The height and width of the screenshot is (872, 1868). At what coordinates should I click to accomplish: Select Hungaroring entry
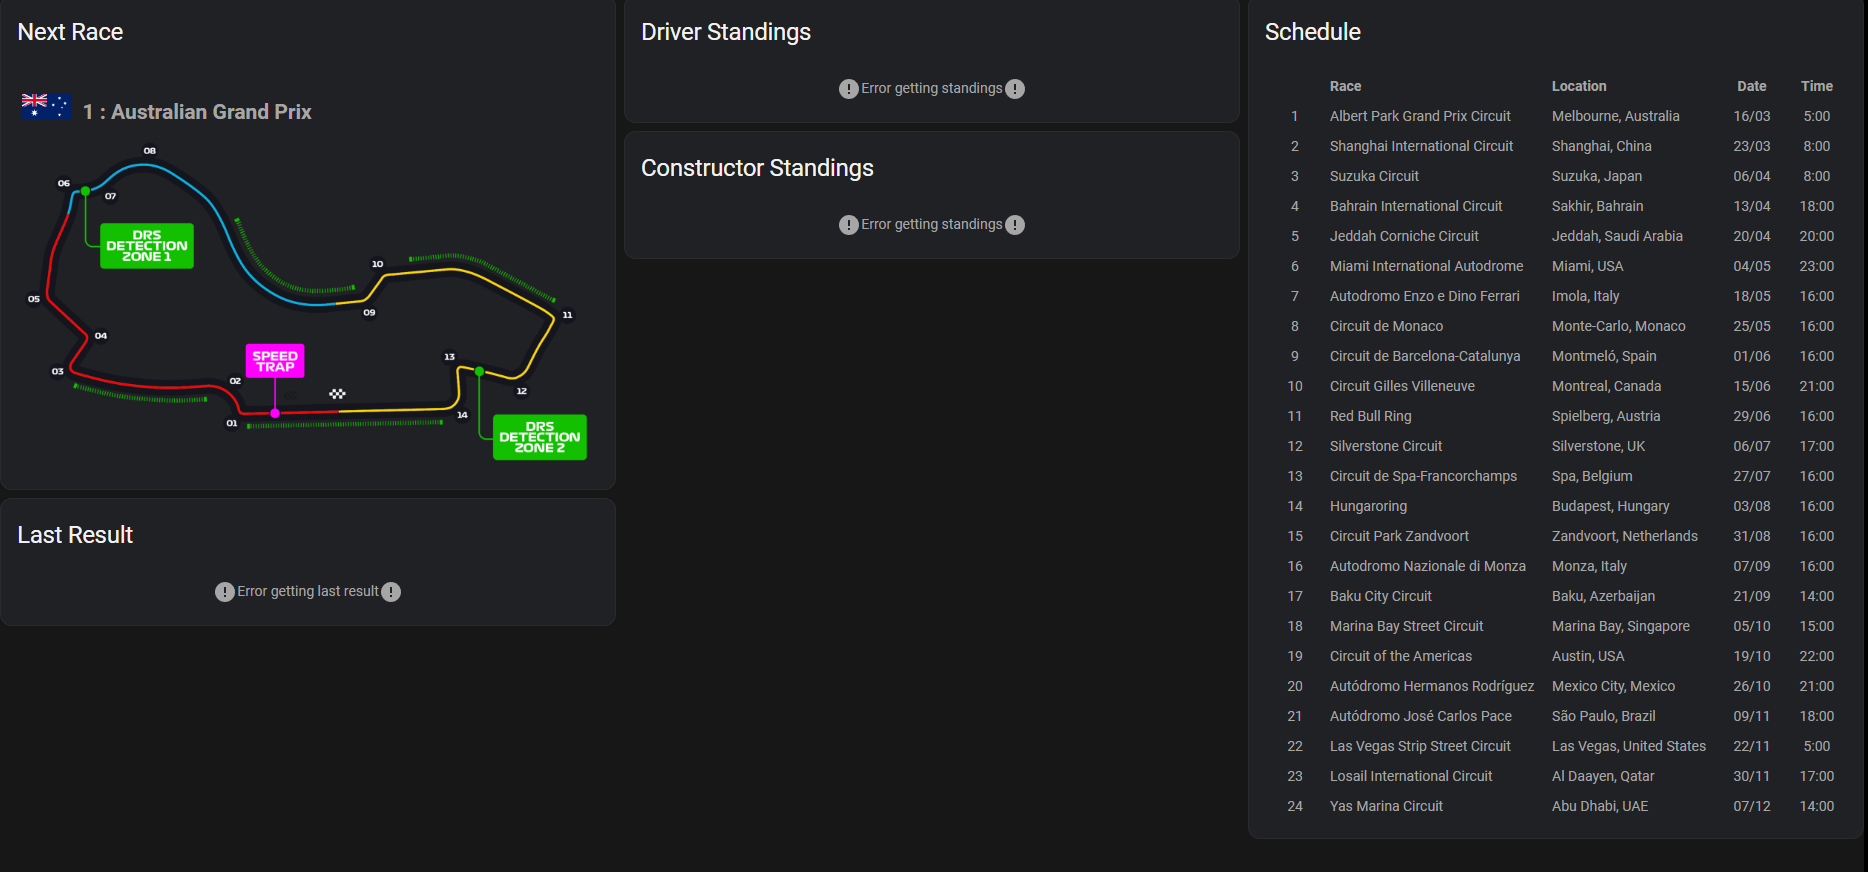pyautogui.click(x=1368, y=506)
